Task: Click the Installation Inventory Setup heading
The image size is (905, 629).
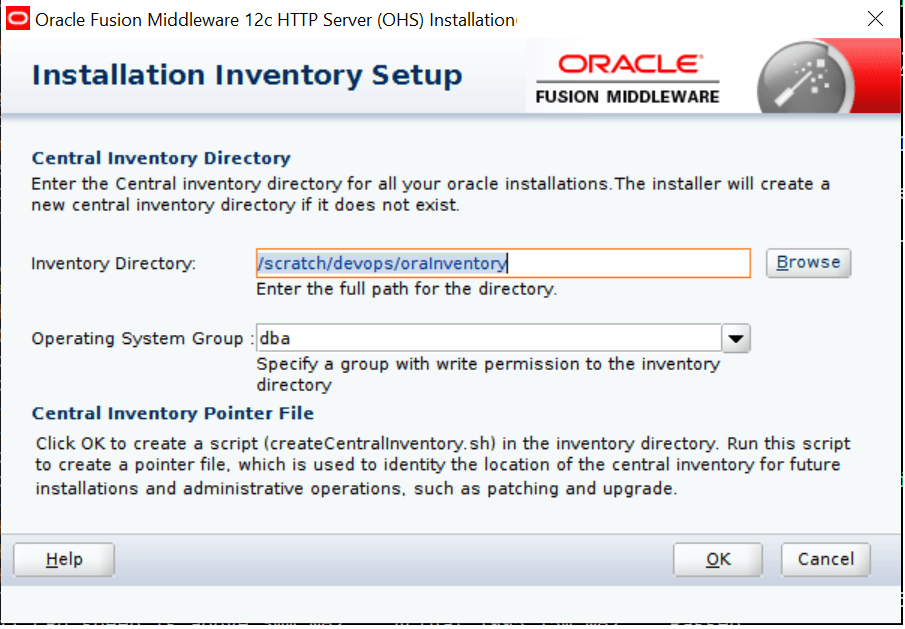Action: [246, 75]
